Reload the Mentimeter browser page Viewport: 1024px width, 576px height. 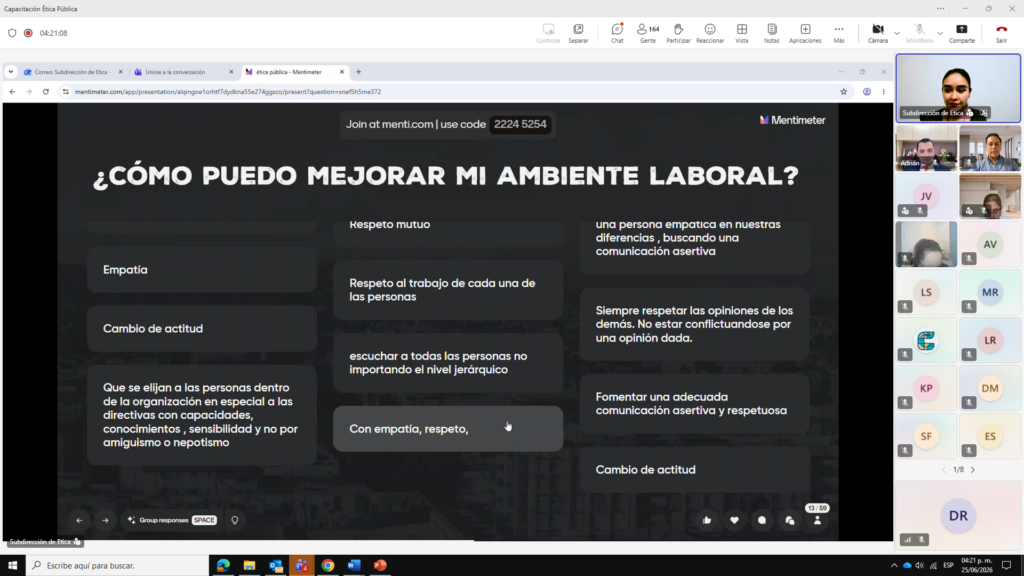[x=46, y=92]
